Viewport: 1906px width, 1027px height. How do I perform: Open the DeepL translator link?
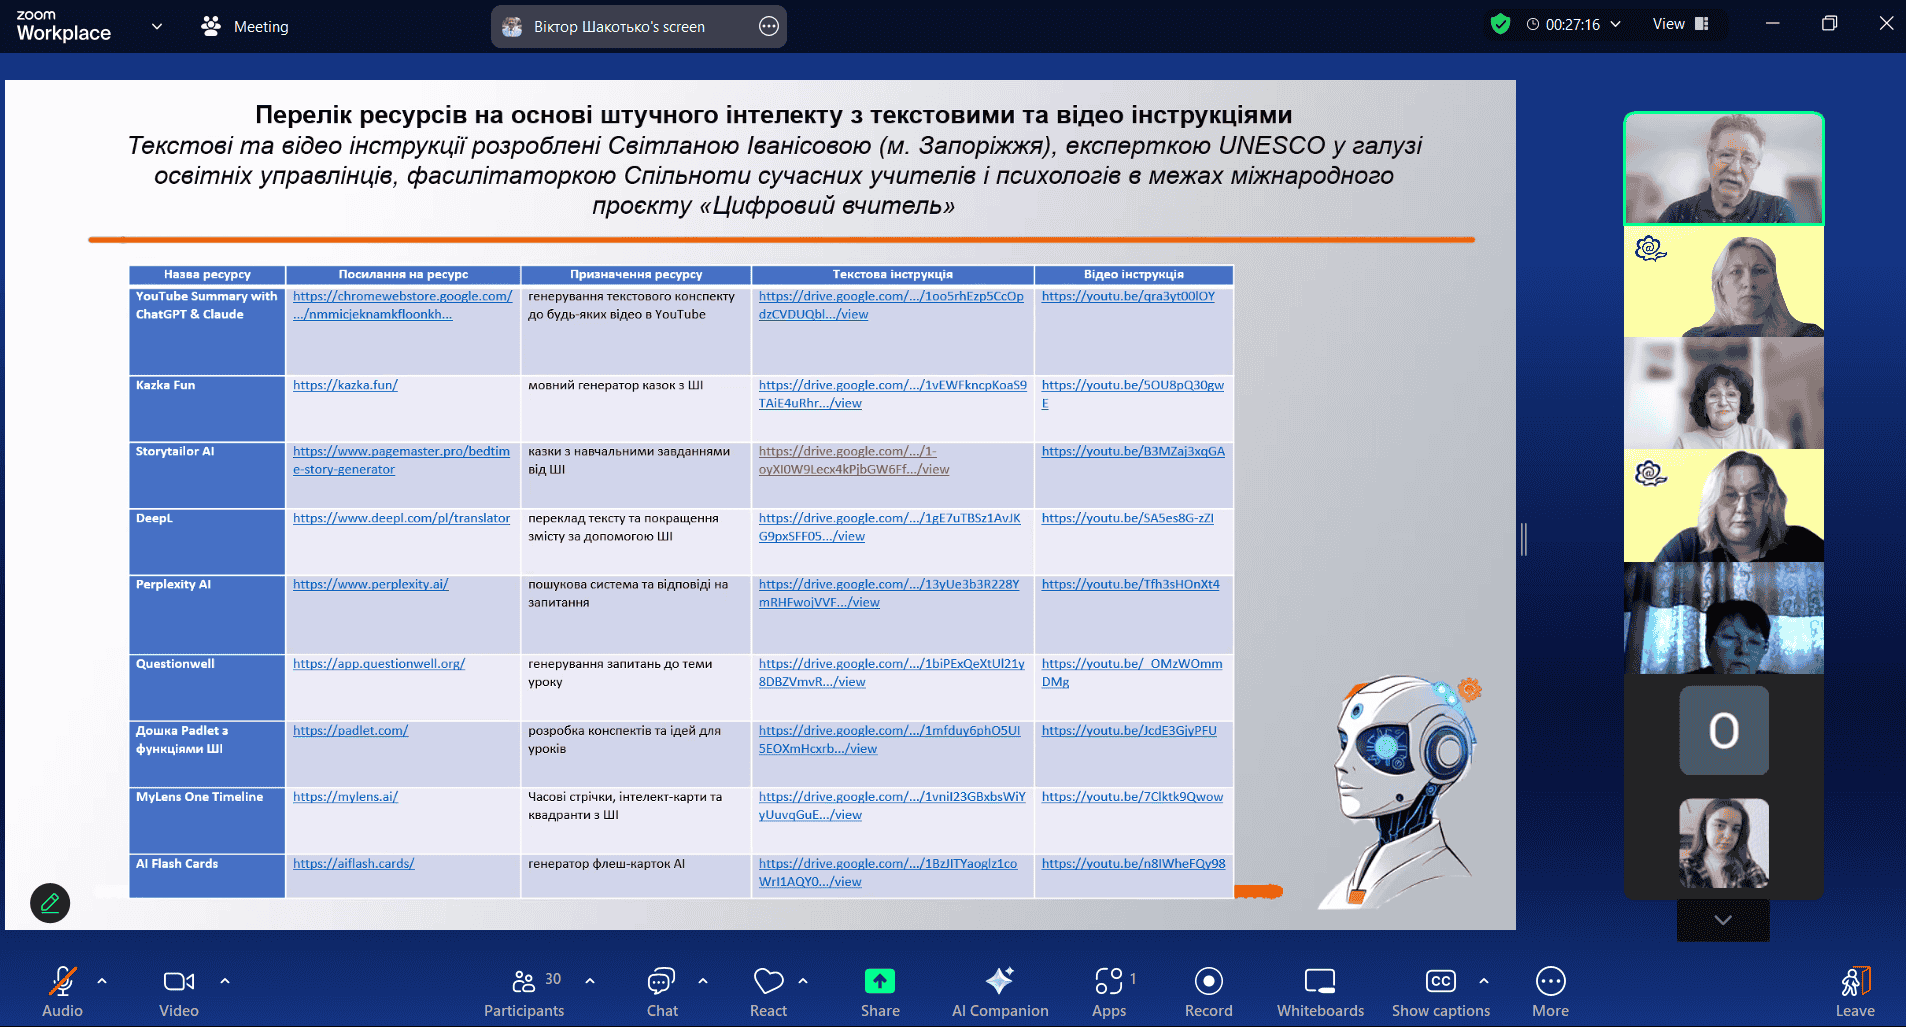point(401,518)
